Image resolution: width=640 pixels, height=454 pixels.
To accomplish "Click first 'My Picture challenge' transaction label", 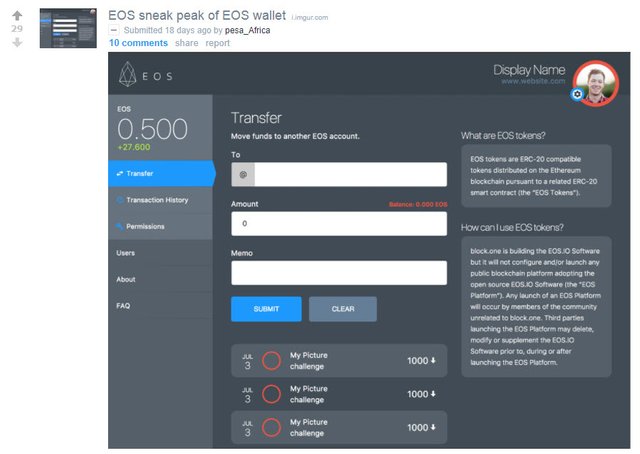I will (309, 361).
